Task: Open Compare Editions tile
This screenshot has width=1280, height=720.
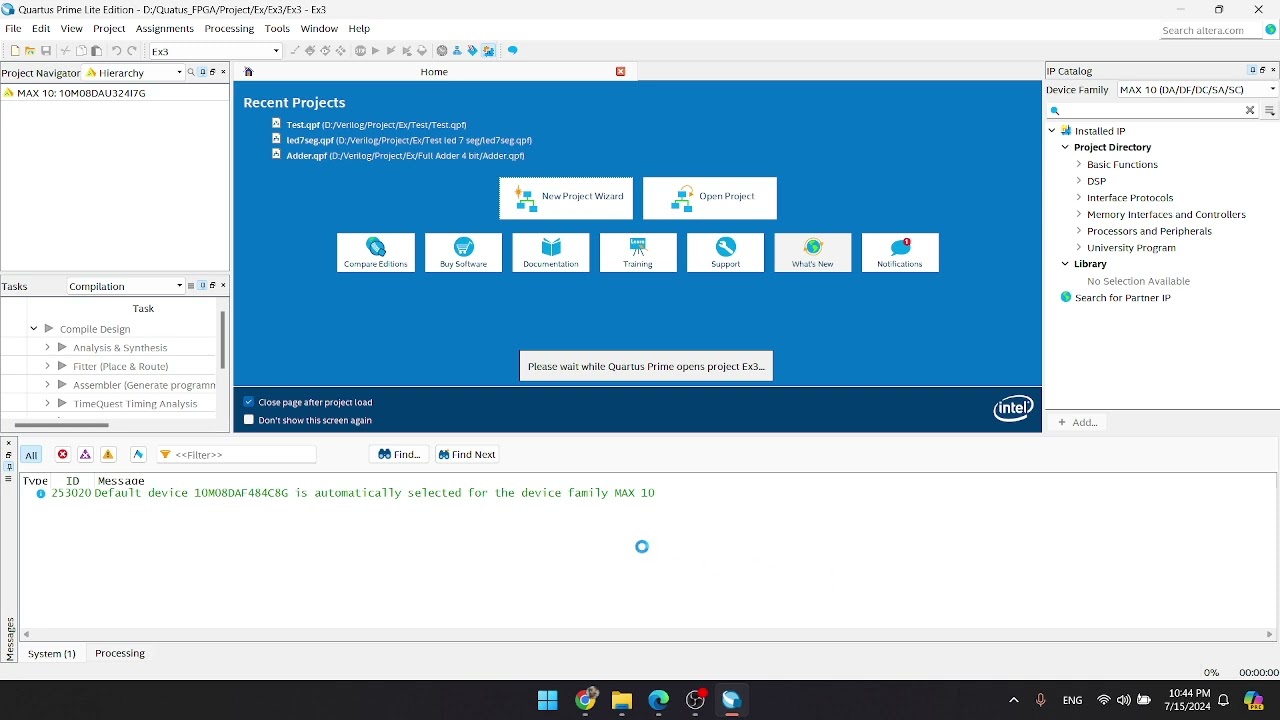Action: [376, 253]
